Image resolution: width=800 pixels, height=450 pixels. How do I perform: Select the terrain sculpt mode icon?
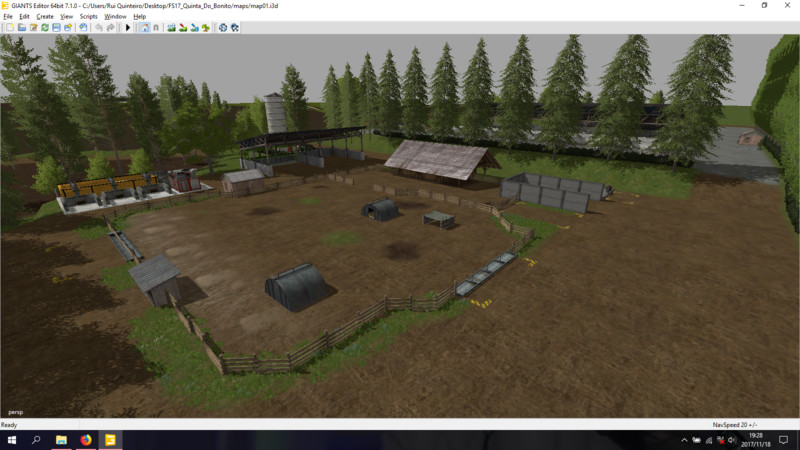click(x=171, y=27)
